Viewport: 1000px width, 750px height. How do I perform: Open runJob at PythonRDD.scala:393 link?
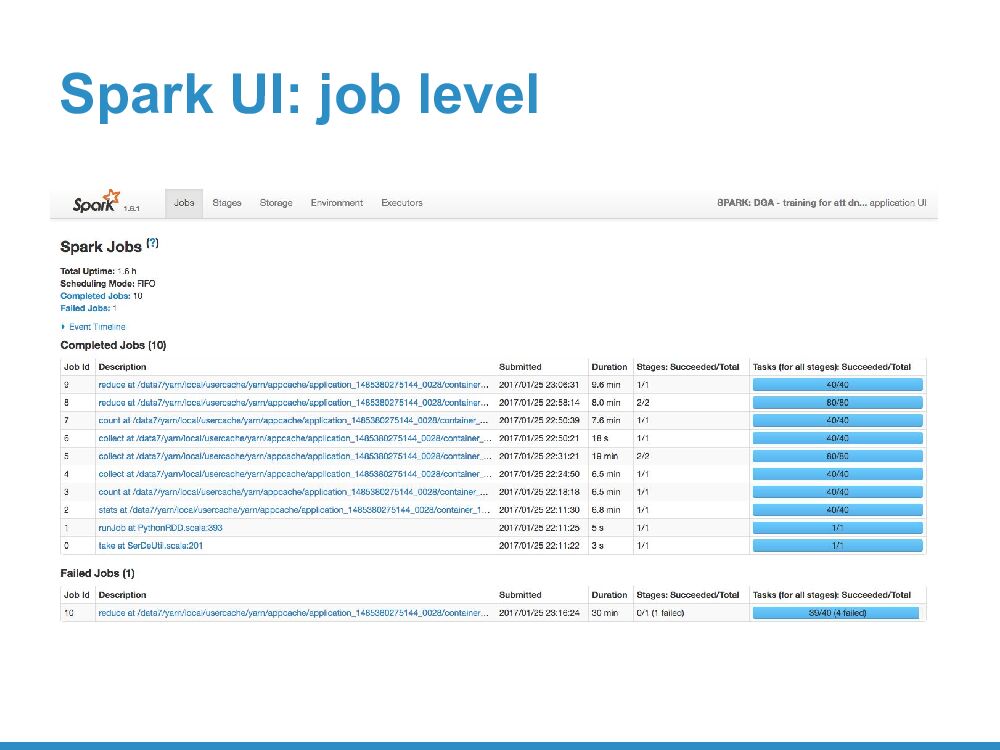tap(160, 527)
